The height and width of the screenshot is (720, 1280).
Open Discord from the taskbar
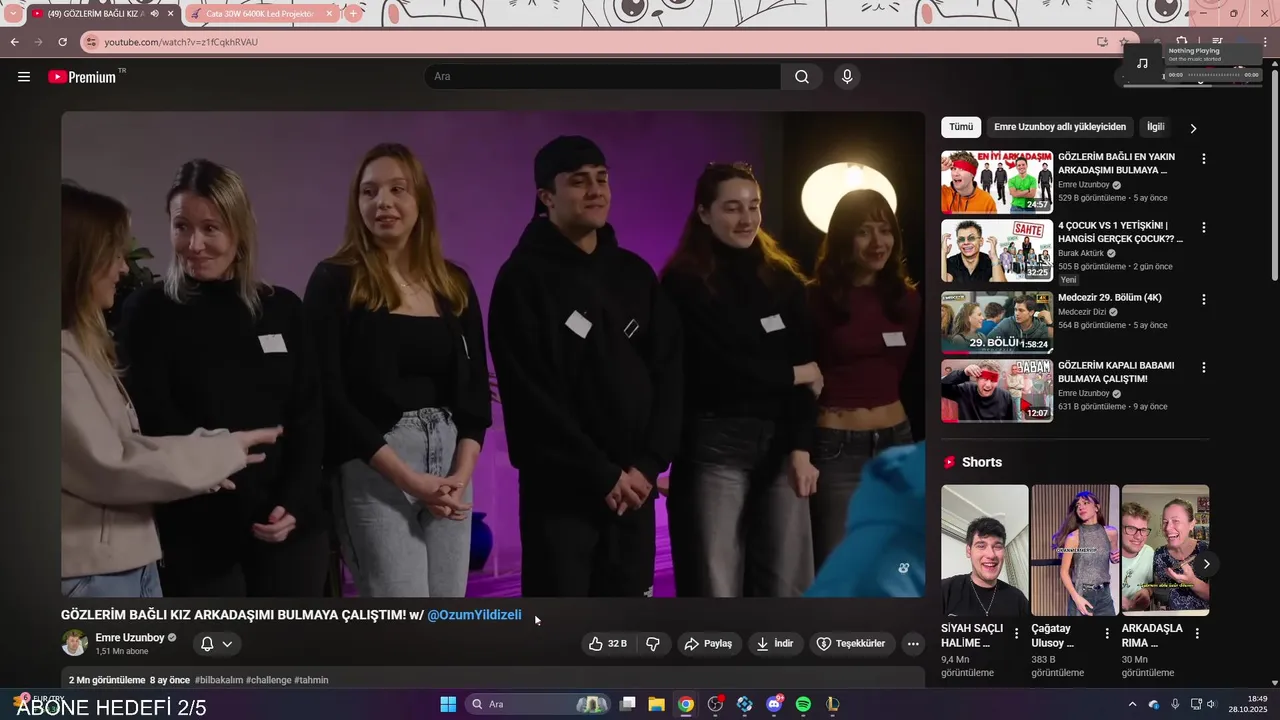coord(774,704)
